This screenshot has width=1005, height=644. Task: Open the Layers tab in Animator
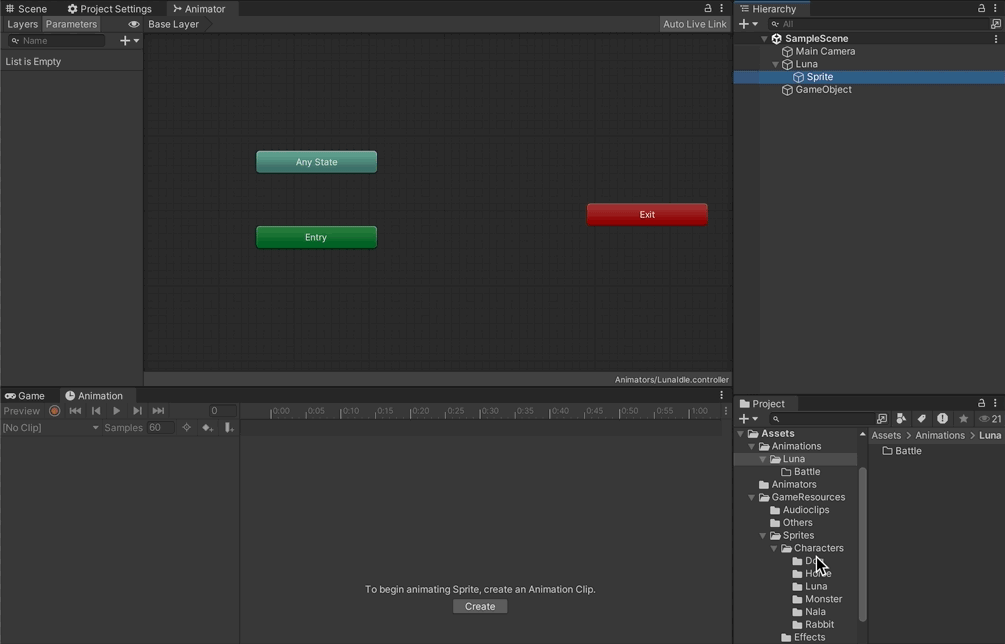point(22,24)
